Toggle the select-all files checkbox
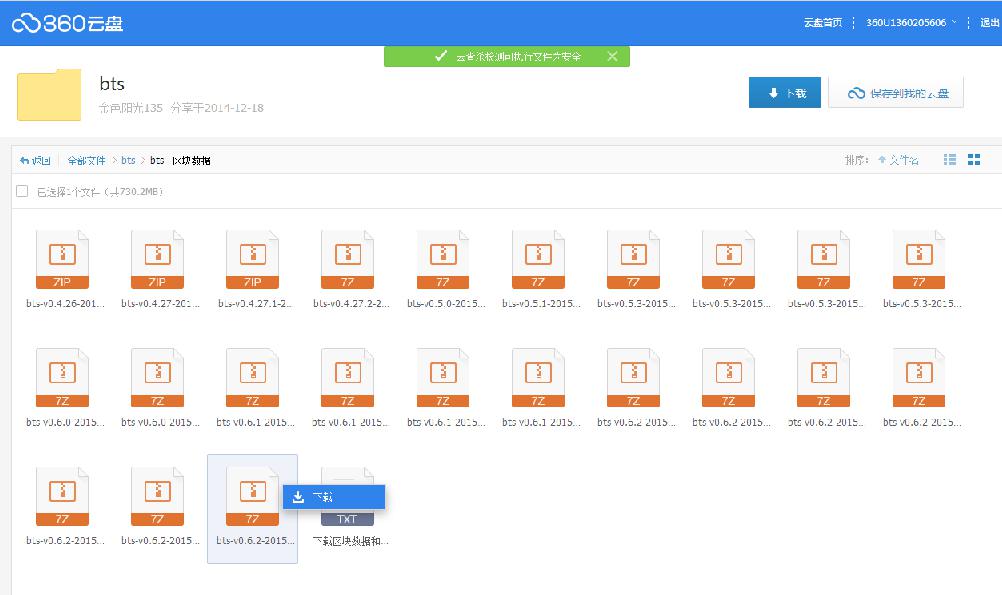1002x595 pixels. click(22, 191)
